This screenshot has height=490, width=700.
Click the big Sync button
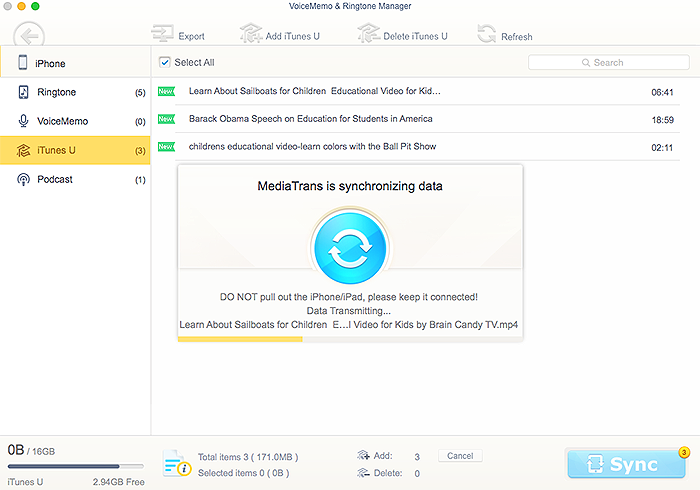click(x=626, y=464)
